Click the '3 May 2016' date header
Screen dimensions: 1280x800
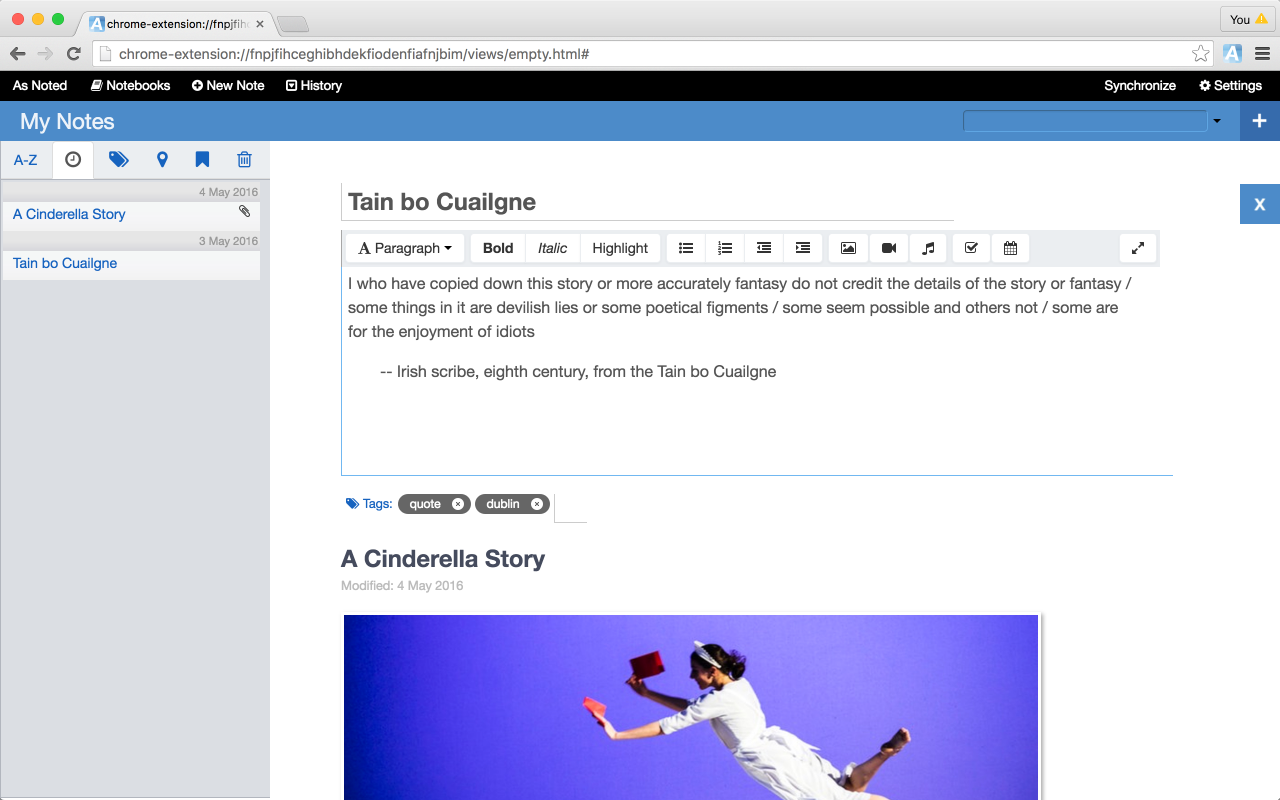228,241
